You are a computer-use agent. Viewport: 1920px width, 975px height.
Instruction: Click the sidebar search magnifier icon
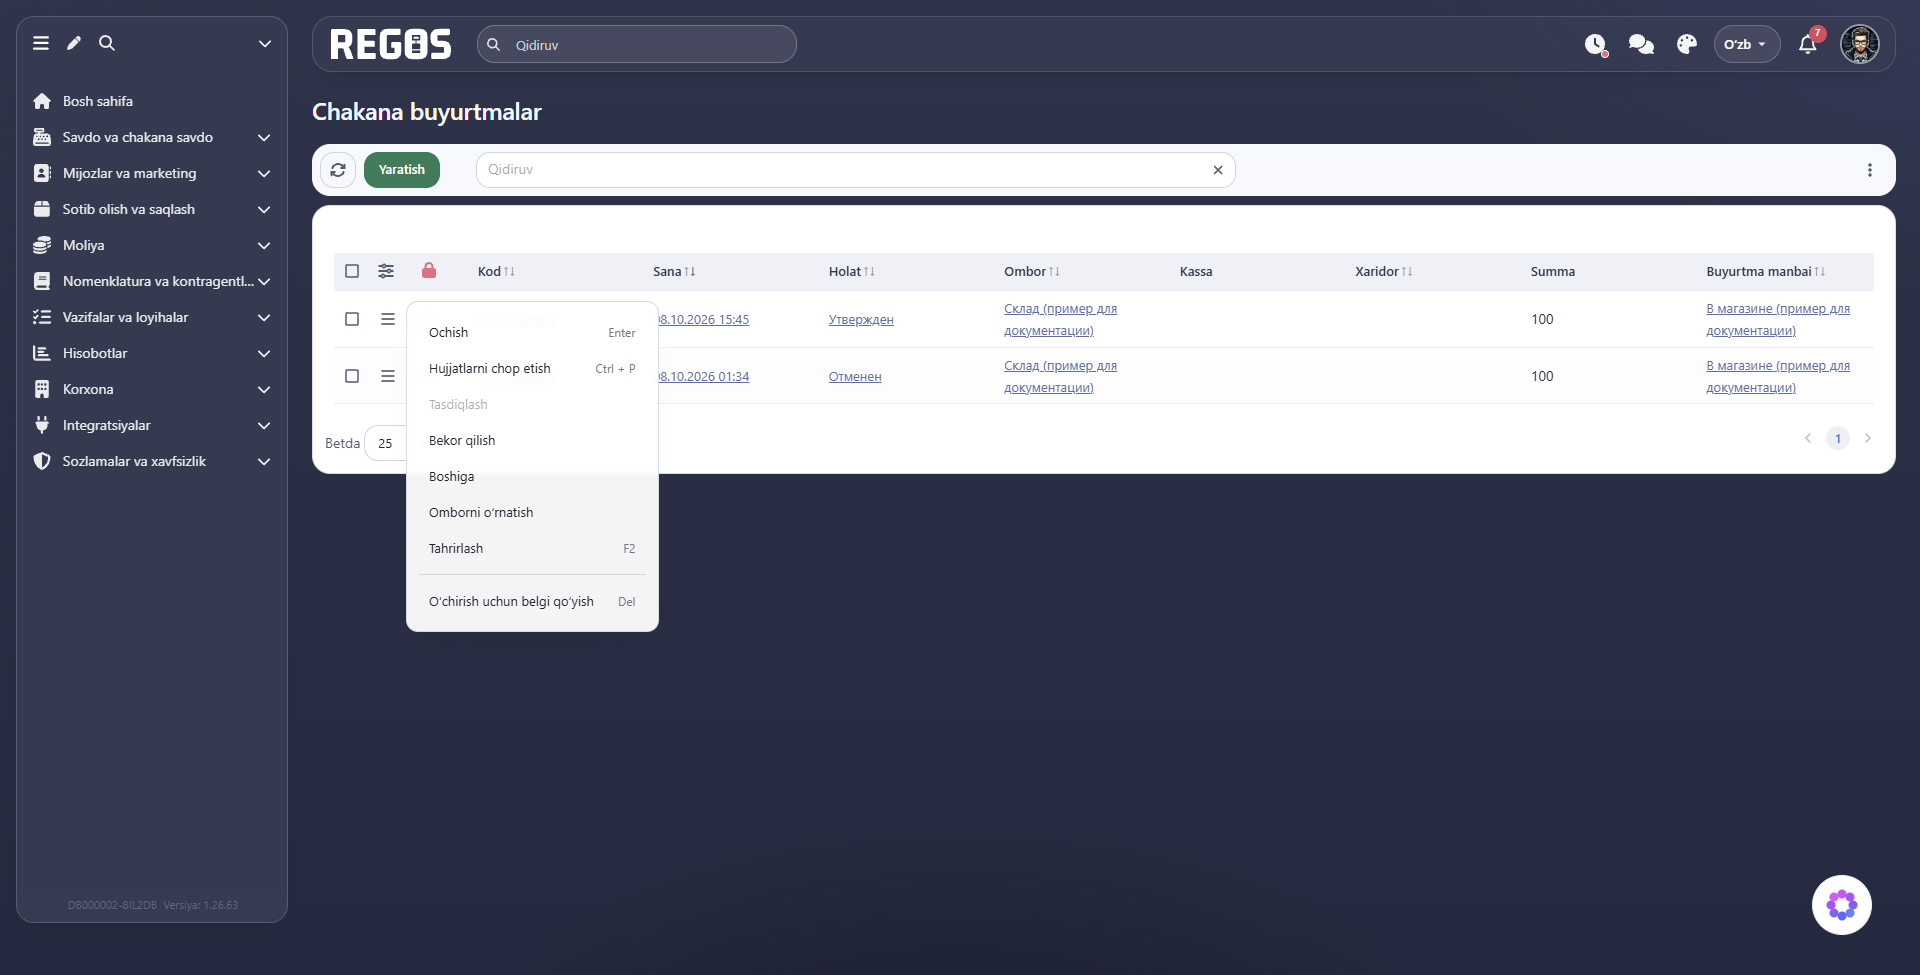[107, 43]
